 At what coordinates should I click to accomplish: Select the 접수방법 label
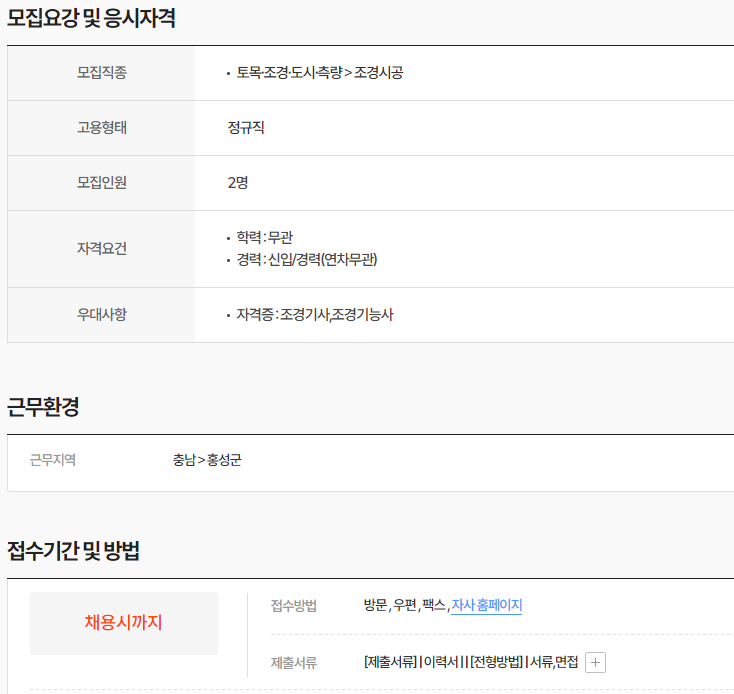tap(294, 606)
